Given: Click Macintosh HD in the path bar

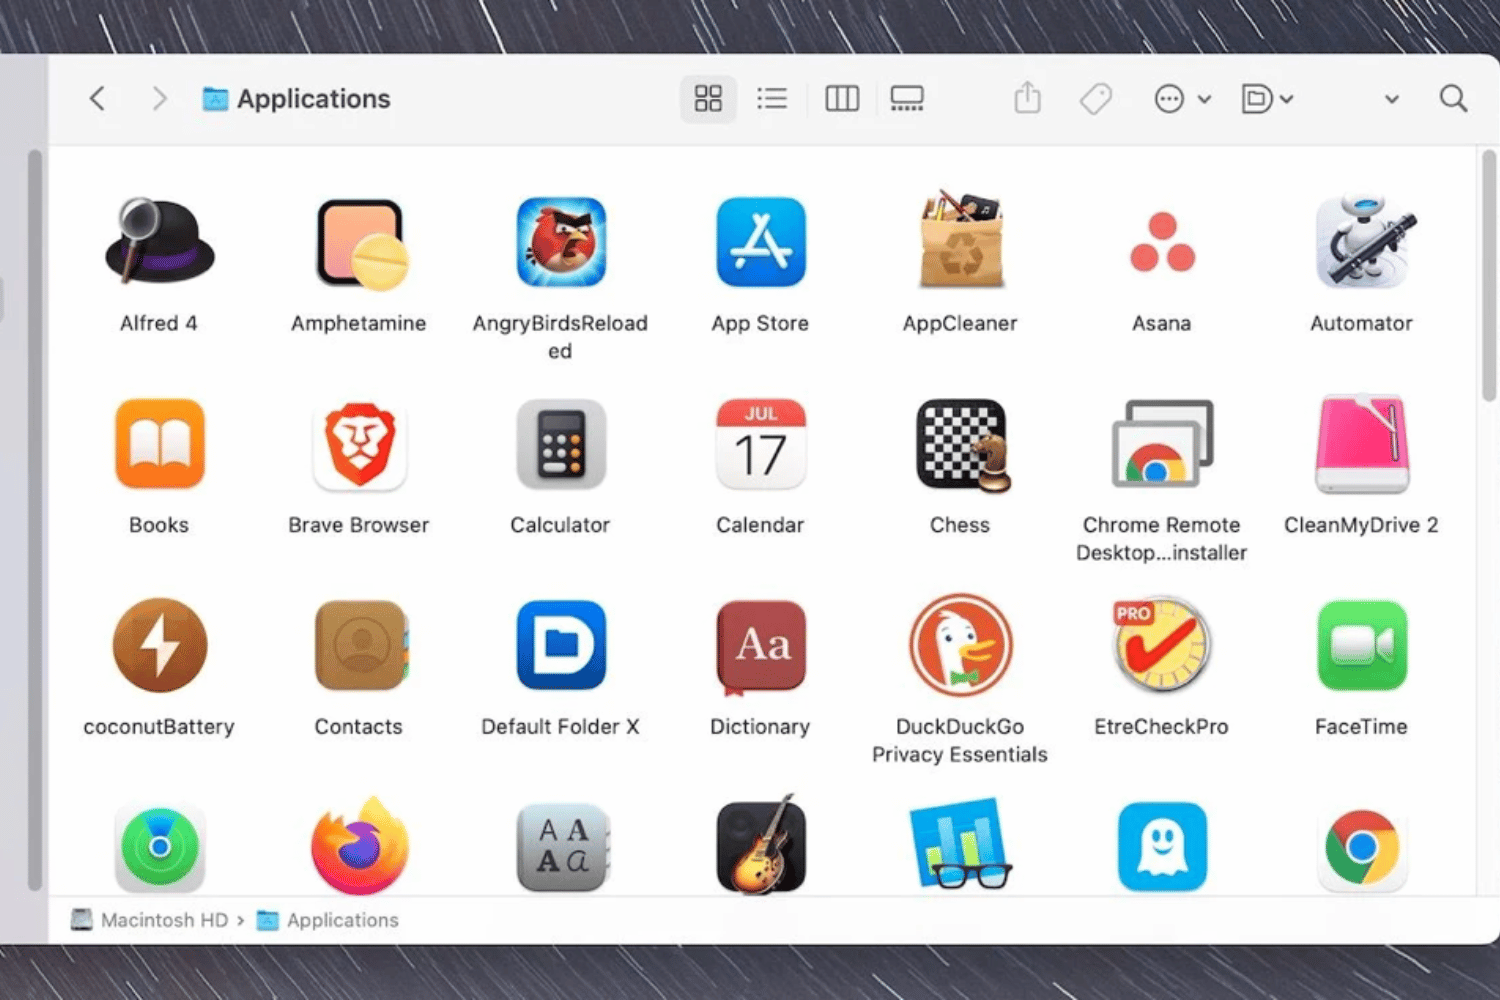Looking at the screenshot, I should click(149, 920).
